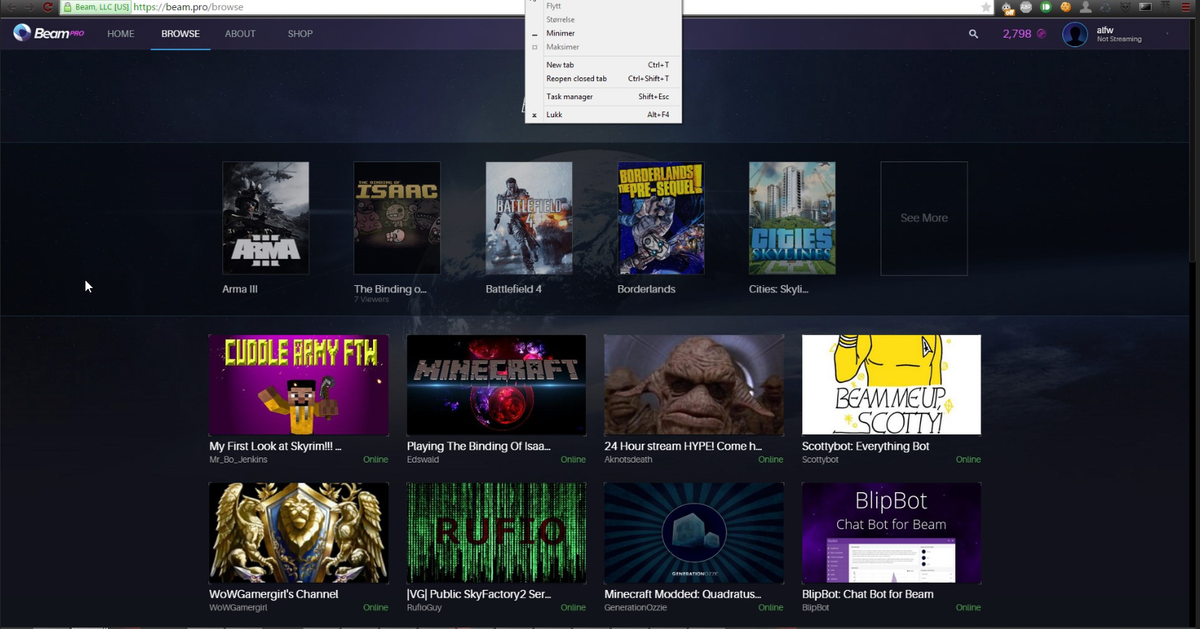Click 'WoWGamergirl's Channel' title
The image size is (1200, 629).
[x=273, y=594]
